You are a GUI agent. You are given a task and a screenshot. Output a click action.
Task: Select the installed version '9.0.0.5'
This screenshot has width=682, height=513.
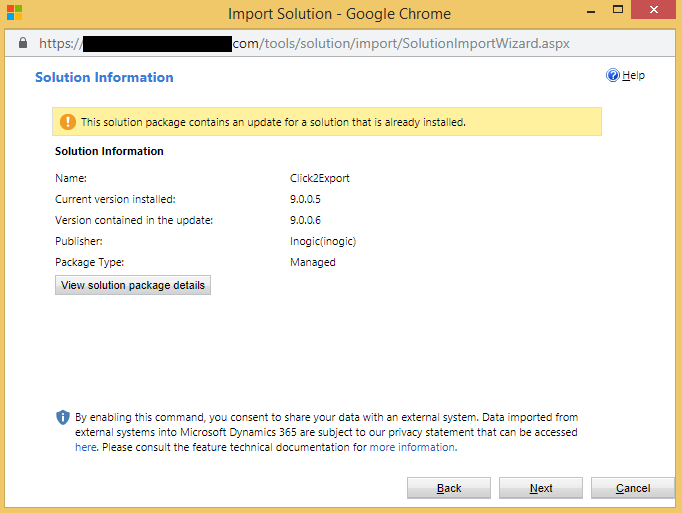tap(305, 199)
